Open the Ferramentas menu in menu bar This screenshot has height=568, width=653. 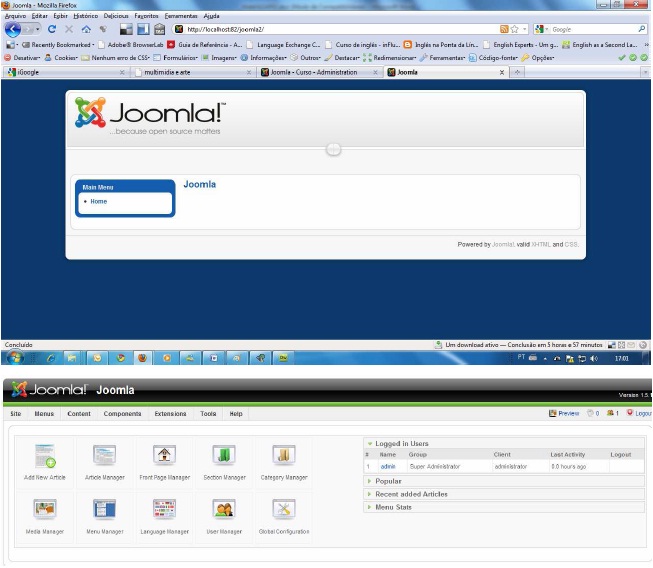(x=181, y=16)
